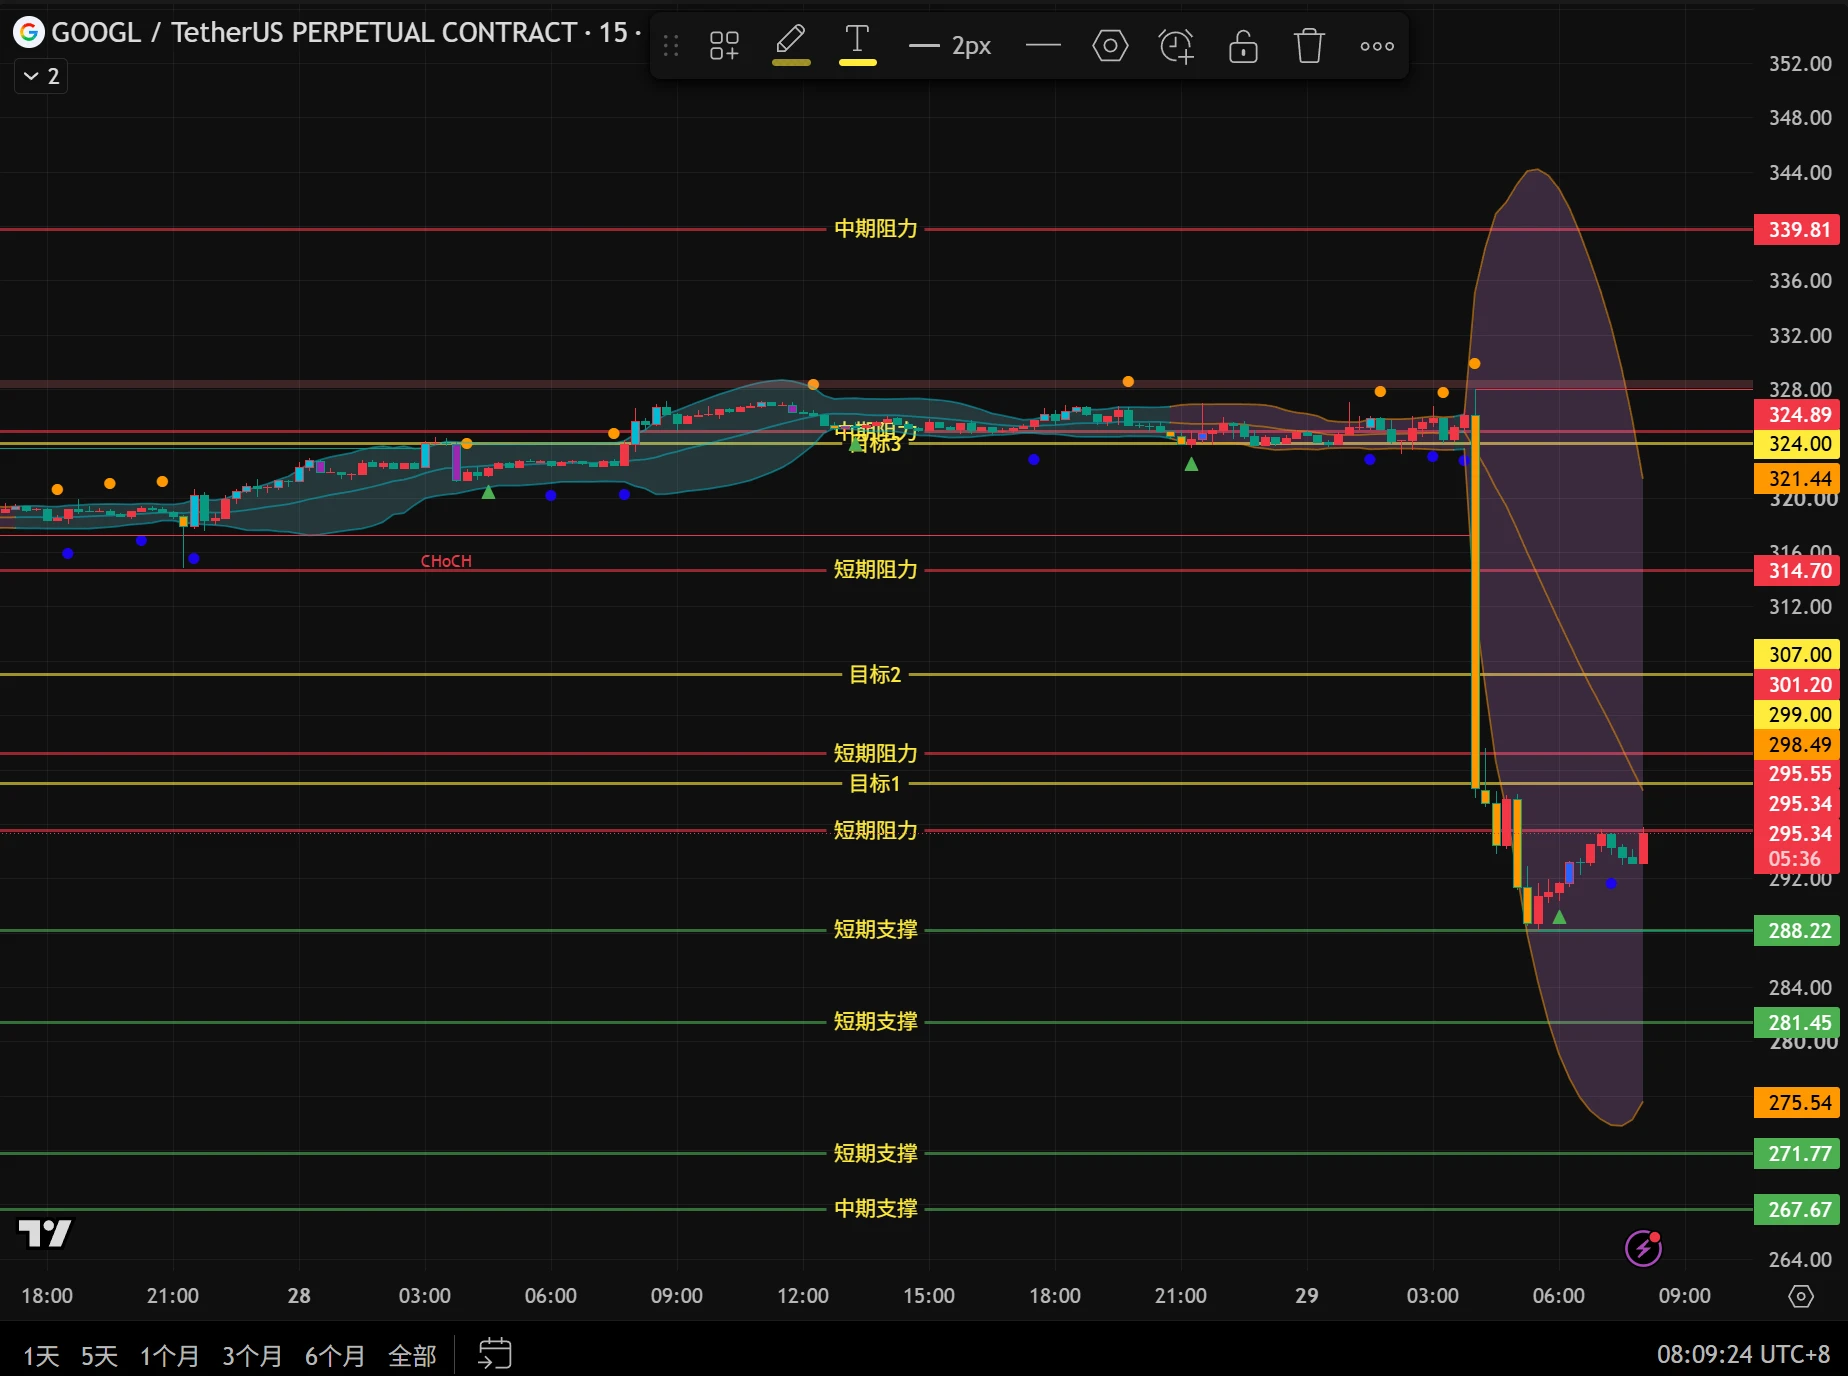Click the CHoCH marker label

click(x=446, y=561)
